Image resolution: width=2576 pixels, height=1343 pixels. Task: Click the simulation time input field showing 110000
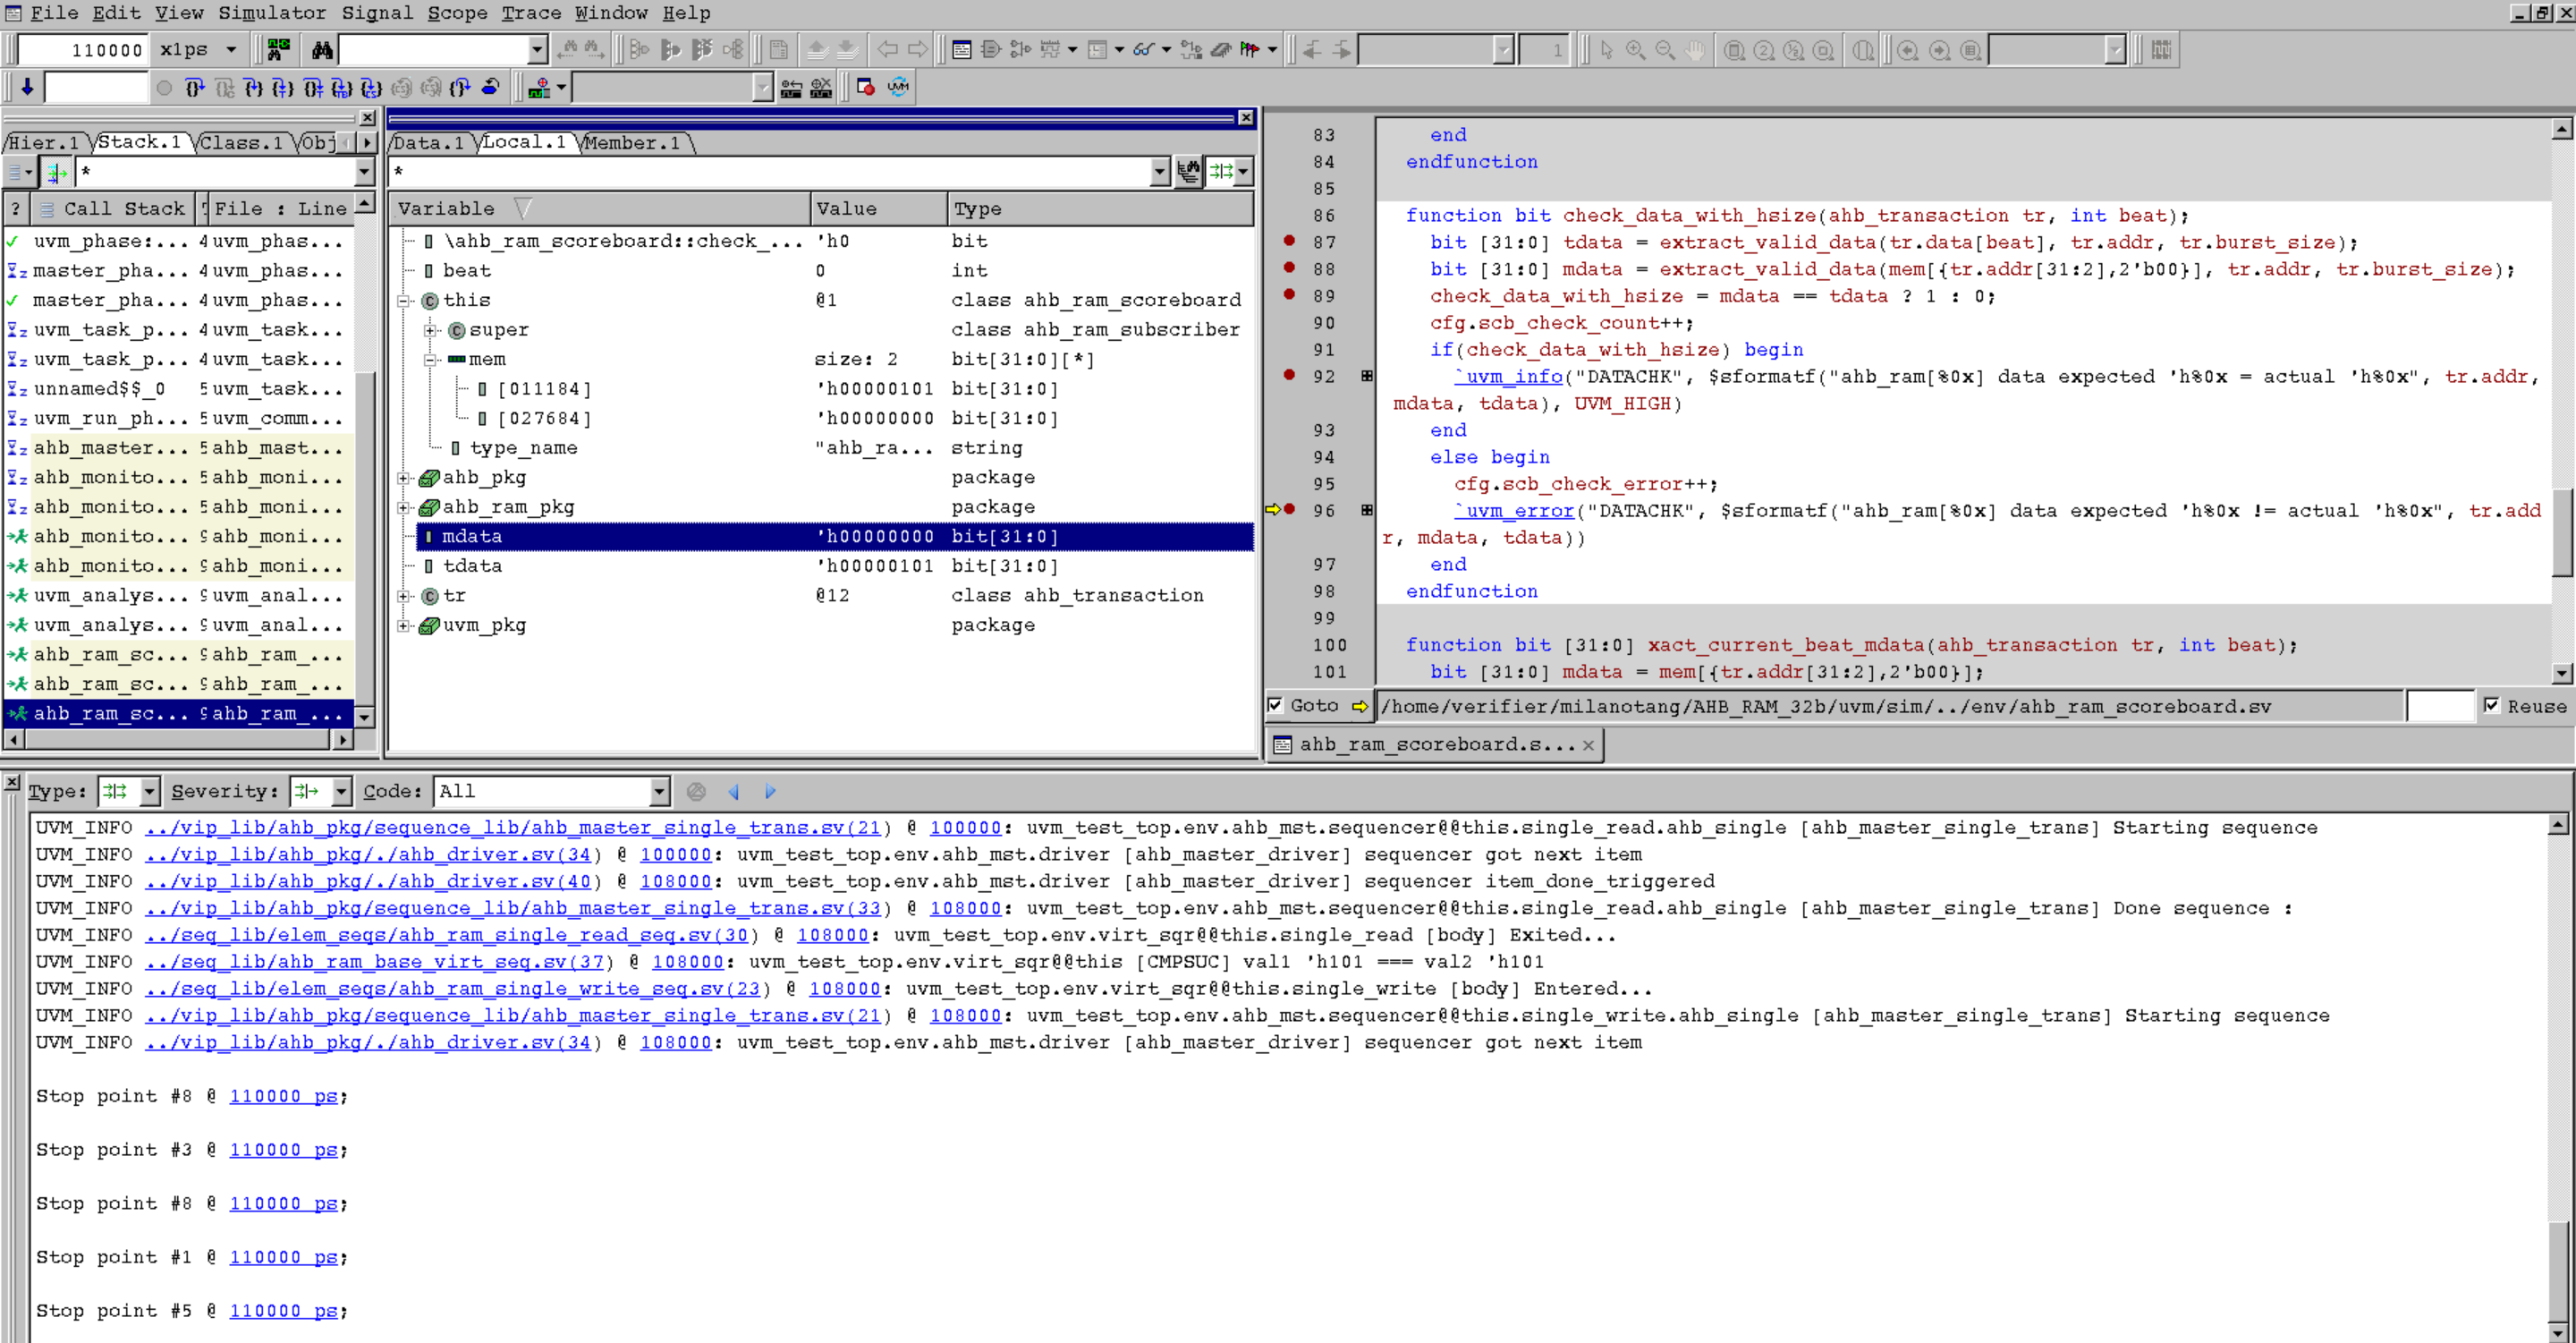(84, 50)
